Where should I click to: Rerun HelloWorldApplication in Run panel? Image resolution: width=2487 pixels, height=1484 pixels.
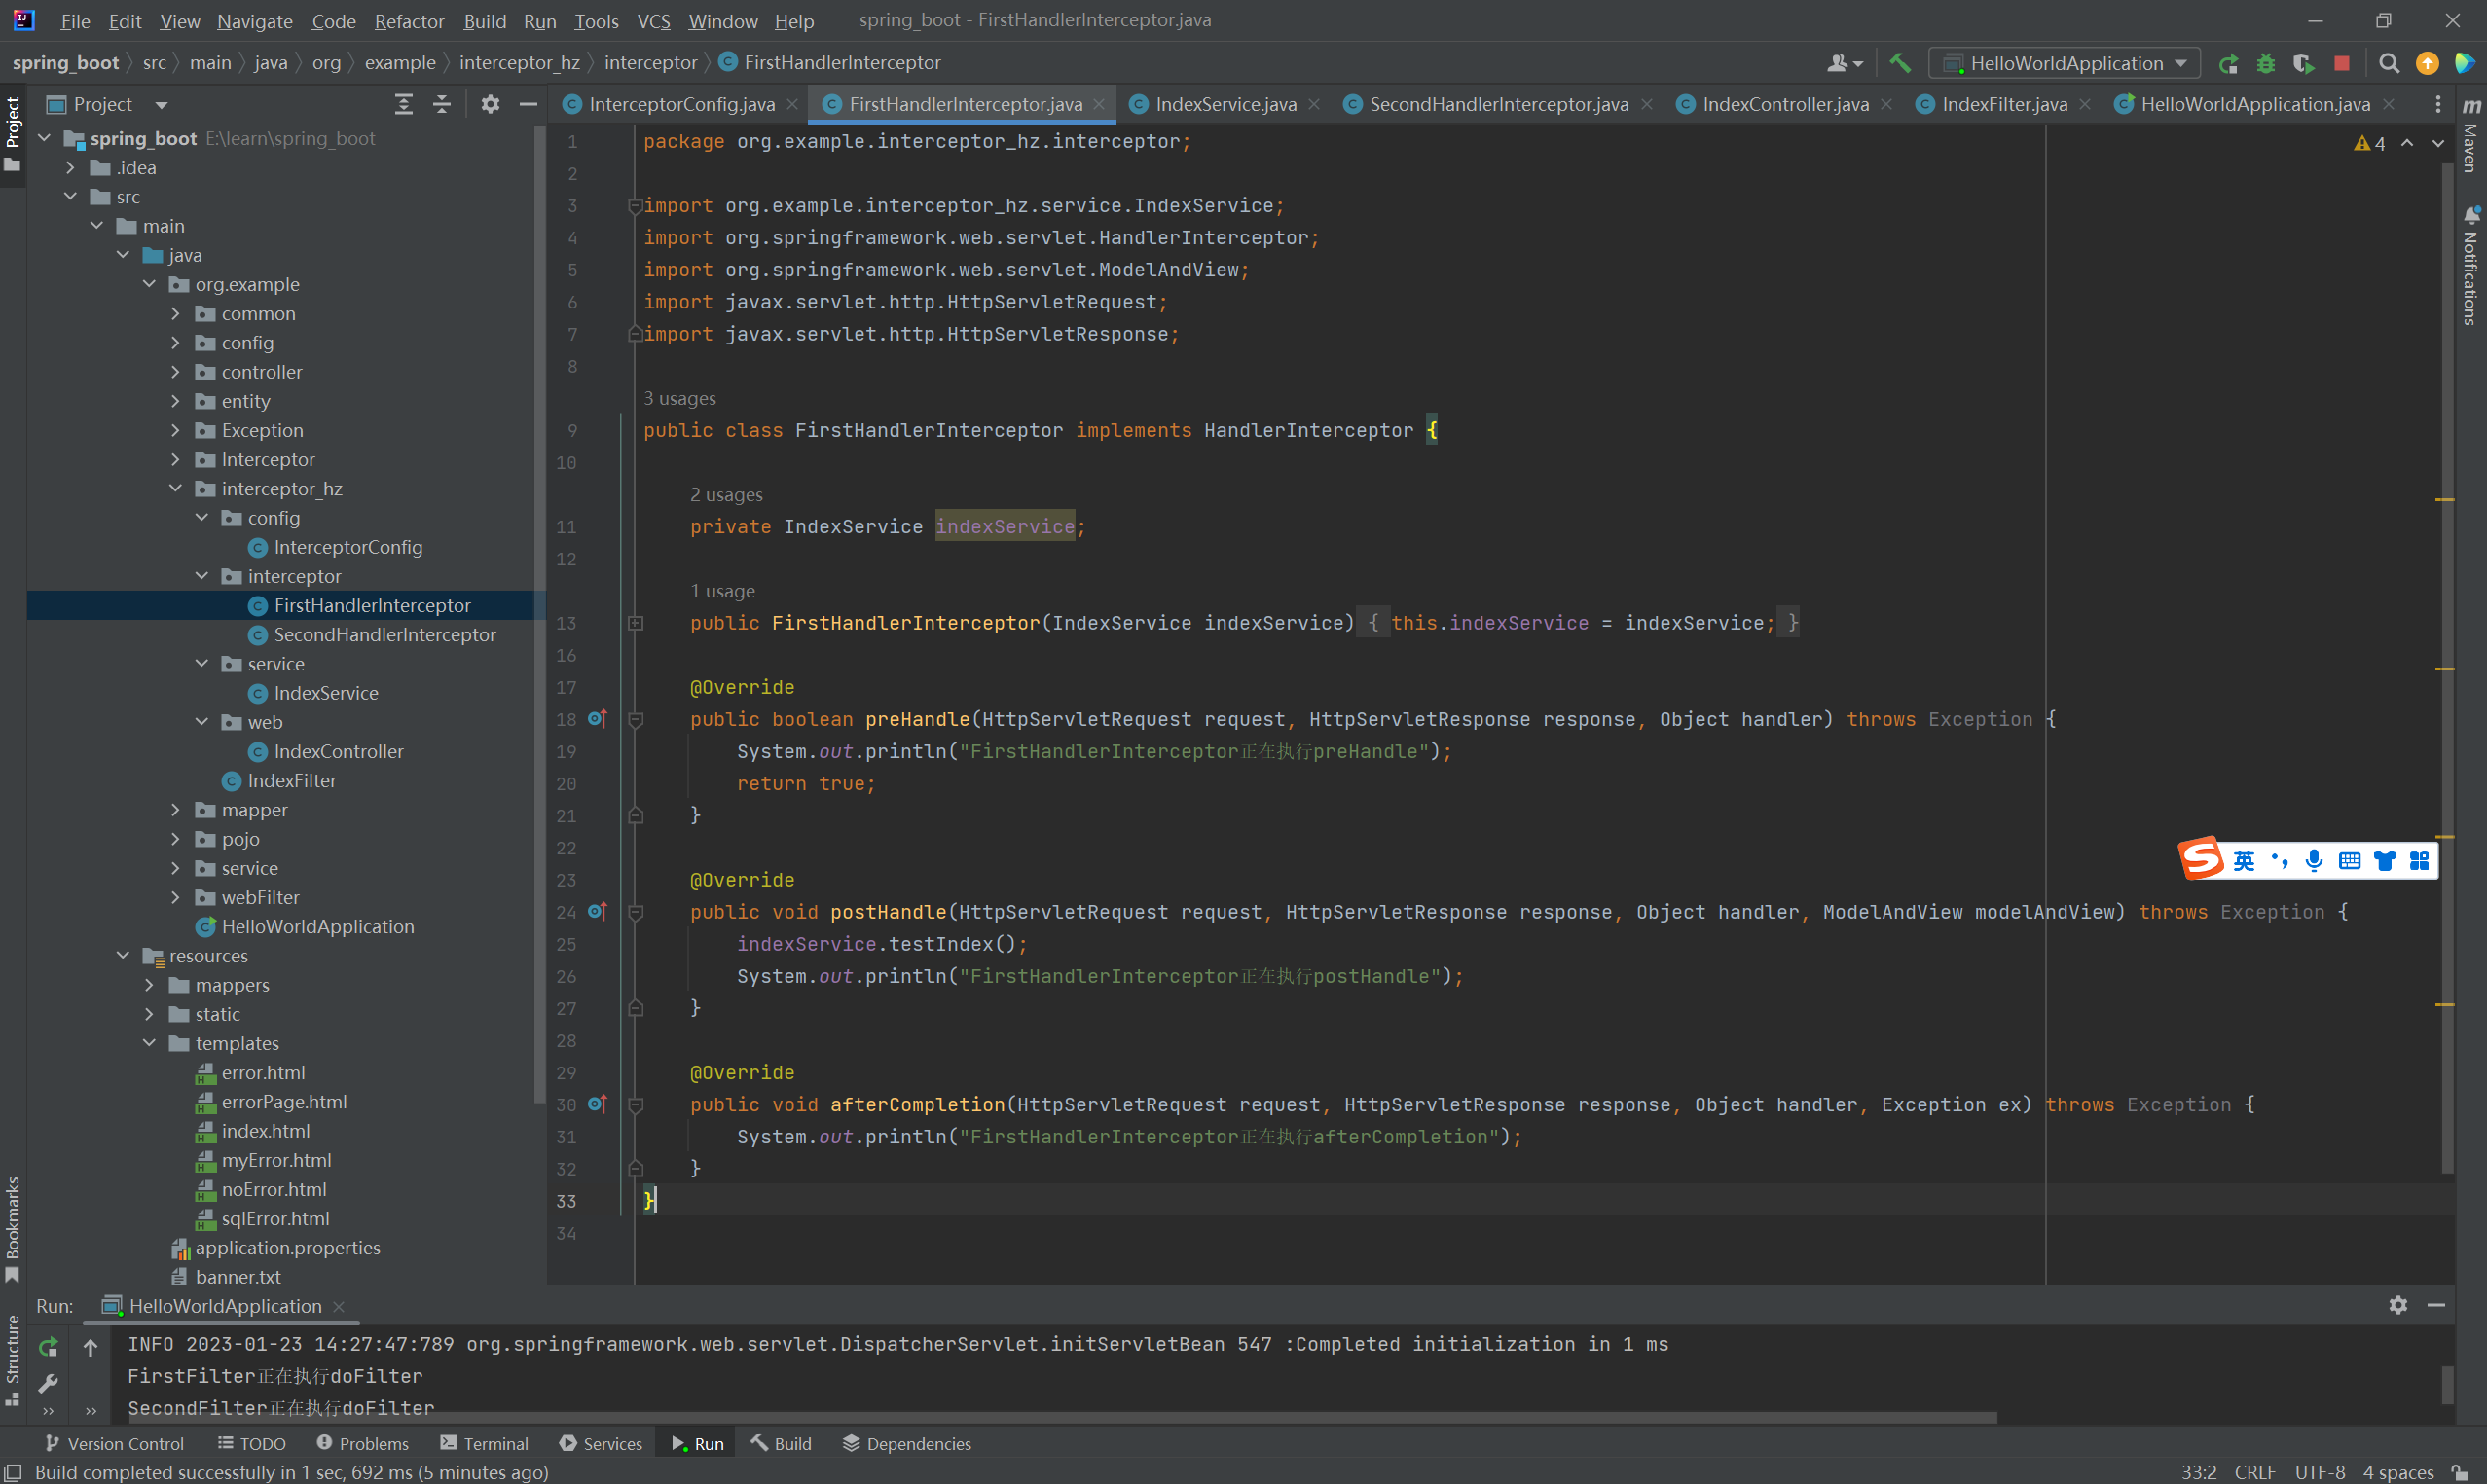[48, 1347]
